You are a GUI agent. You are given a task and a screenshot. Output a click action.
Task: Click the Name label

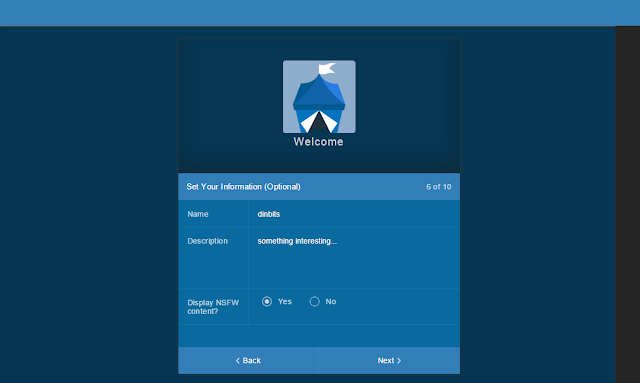[198, 214]
